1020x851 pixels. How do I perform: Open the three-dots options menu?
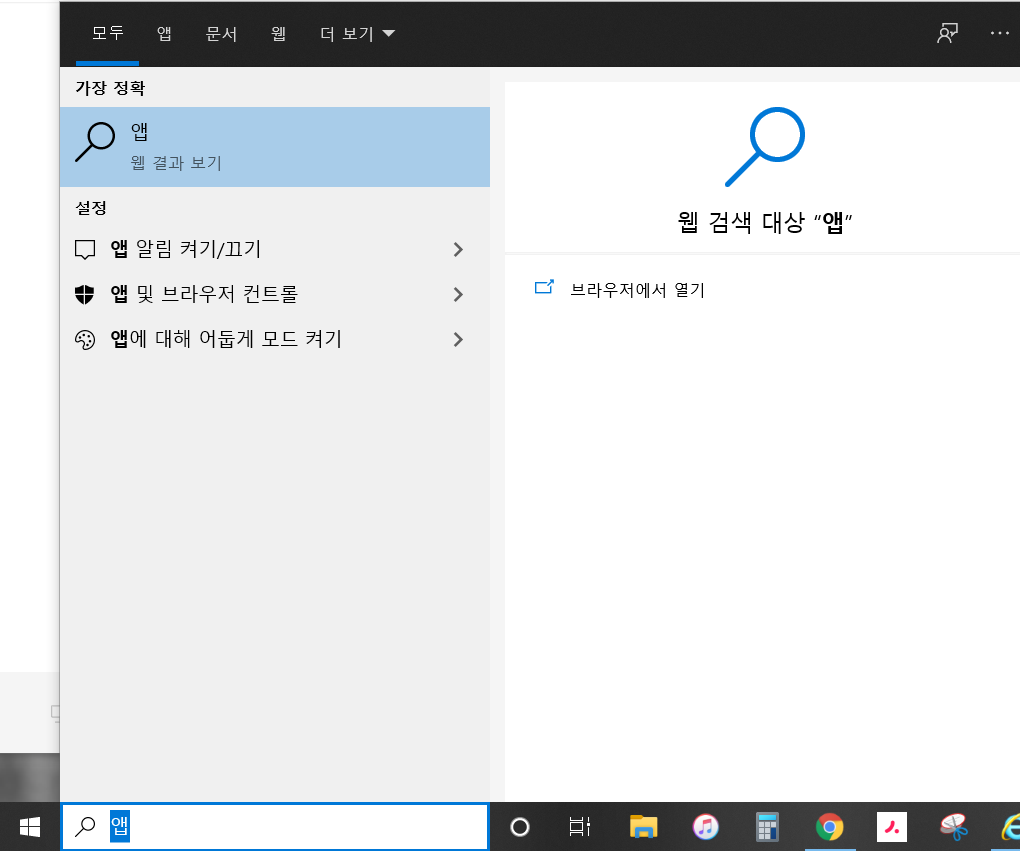pos(1000,33)
